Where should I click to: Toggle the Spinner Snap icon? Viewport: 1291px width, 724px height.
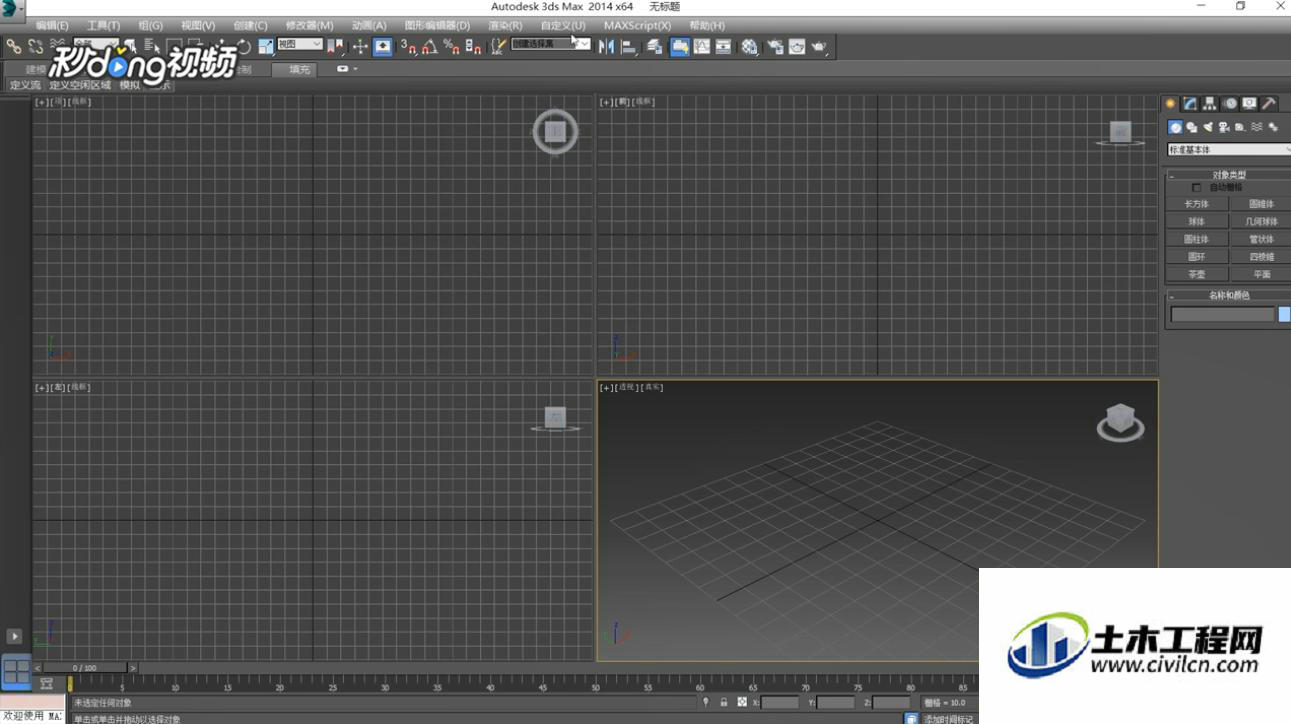474,46
